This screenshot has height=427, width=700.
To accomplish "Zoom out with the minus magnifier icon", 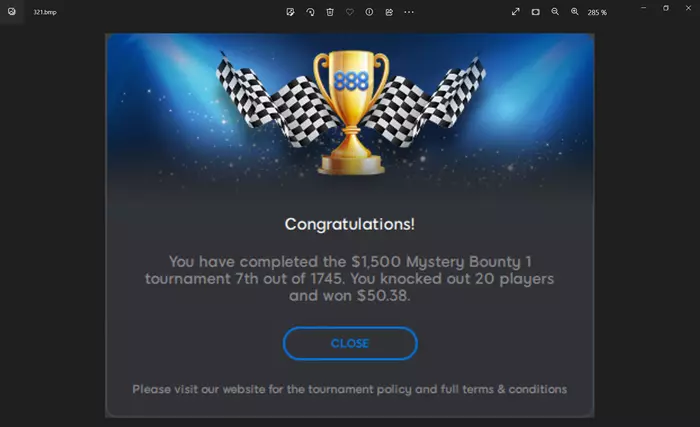I will 555,12.
